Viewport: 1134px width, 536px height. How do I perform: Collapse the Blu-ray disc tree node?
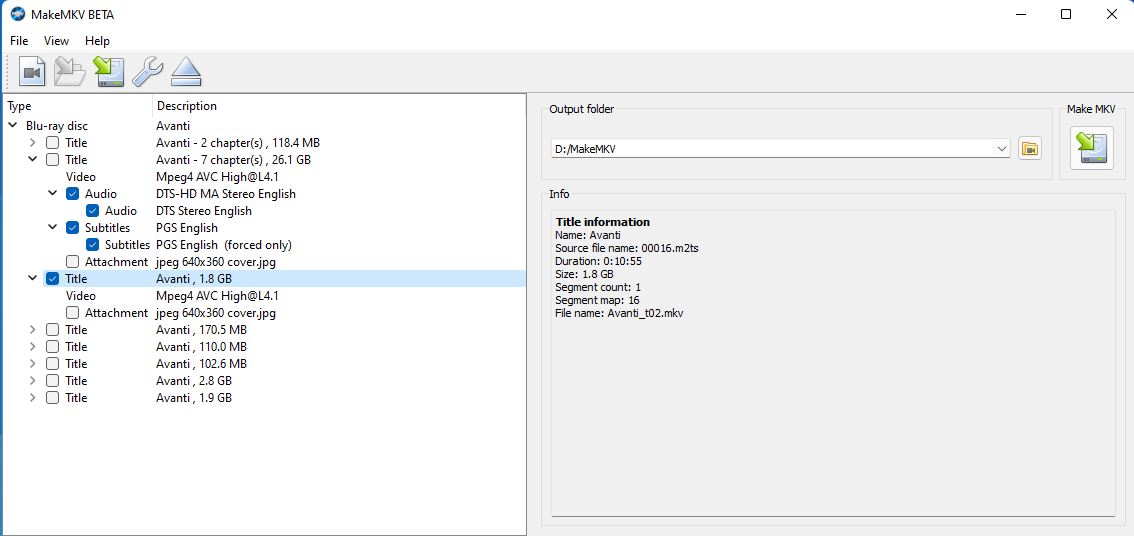pyautogui.click(x=13, y=126)
